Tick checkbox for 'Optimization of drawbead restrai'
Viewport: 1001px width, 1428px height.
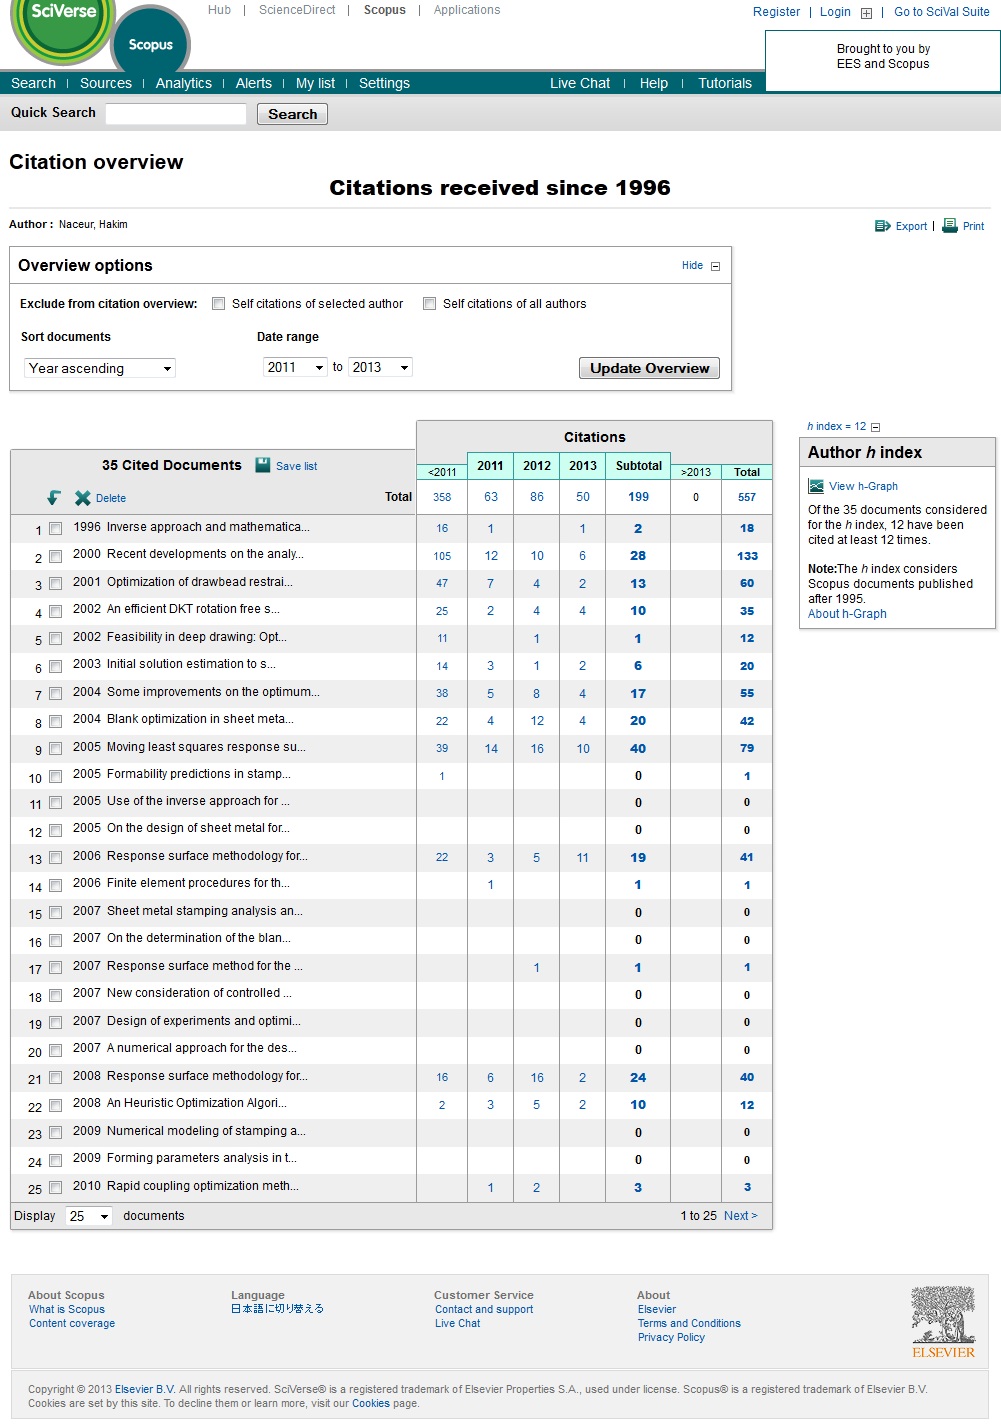pos(56,584)
